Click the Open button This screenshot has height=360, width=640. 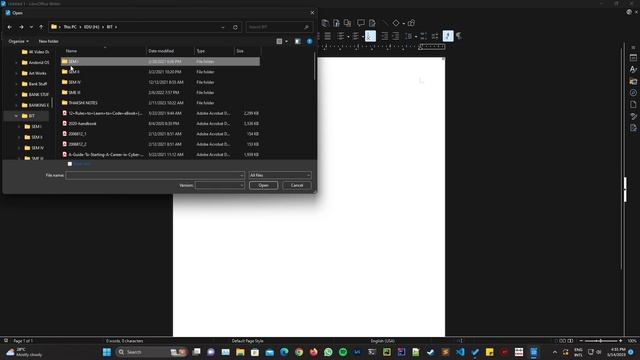point(263,185)
